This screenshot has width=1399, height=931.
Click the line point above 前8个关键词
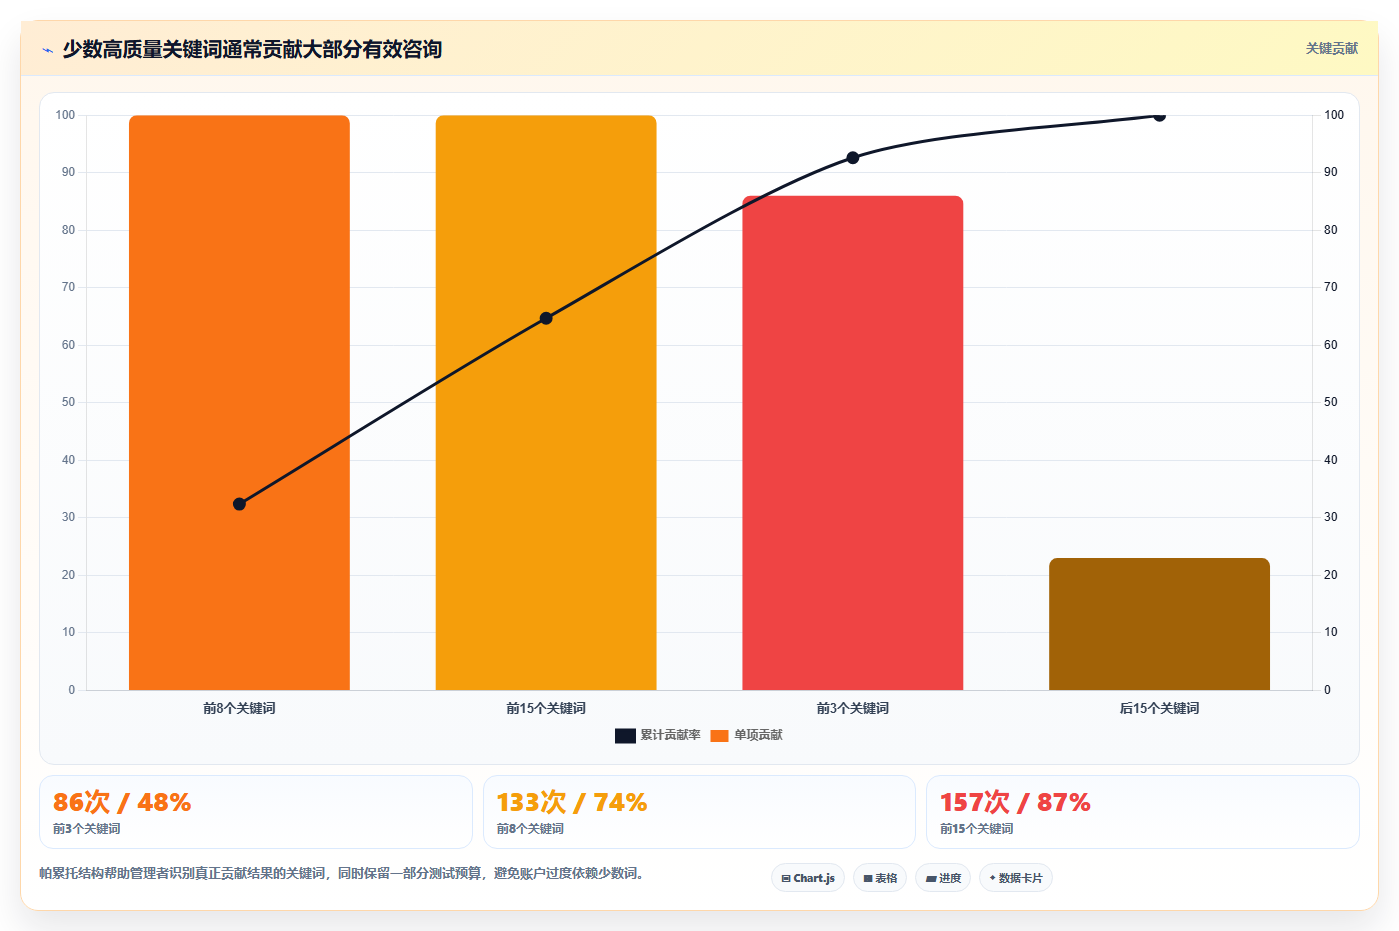pos(239,504)
